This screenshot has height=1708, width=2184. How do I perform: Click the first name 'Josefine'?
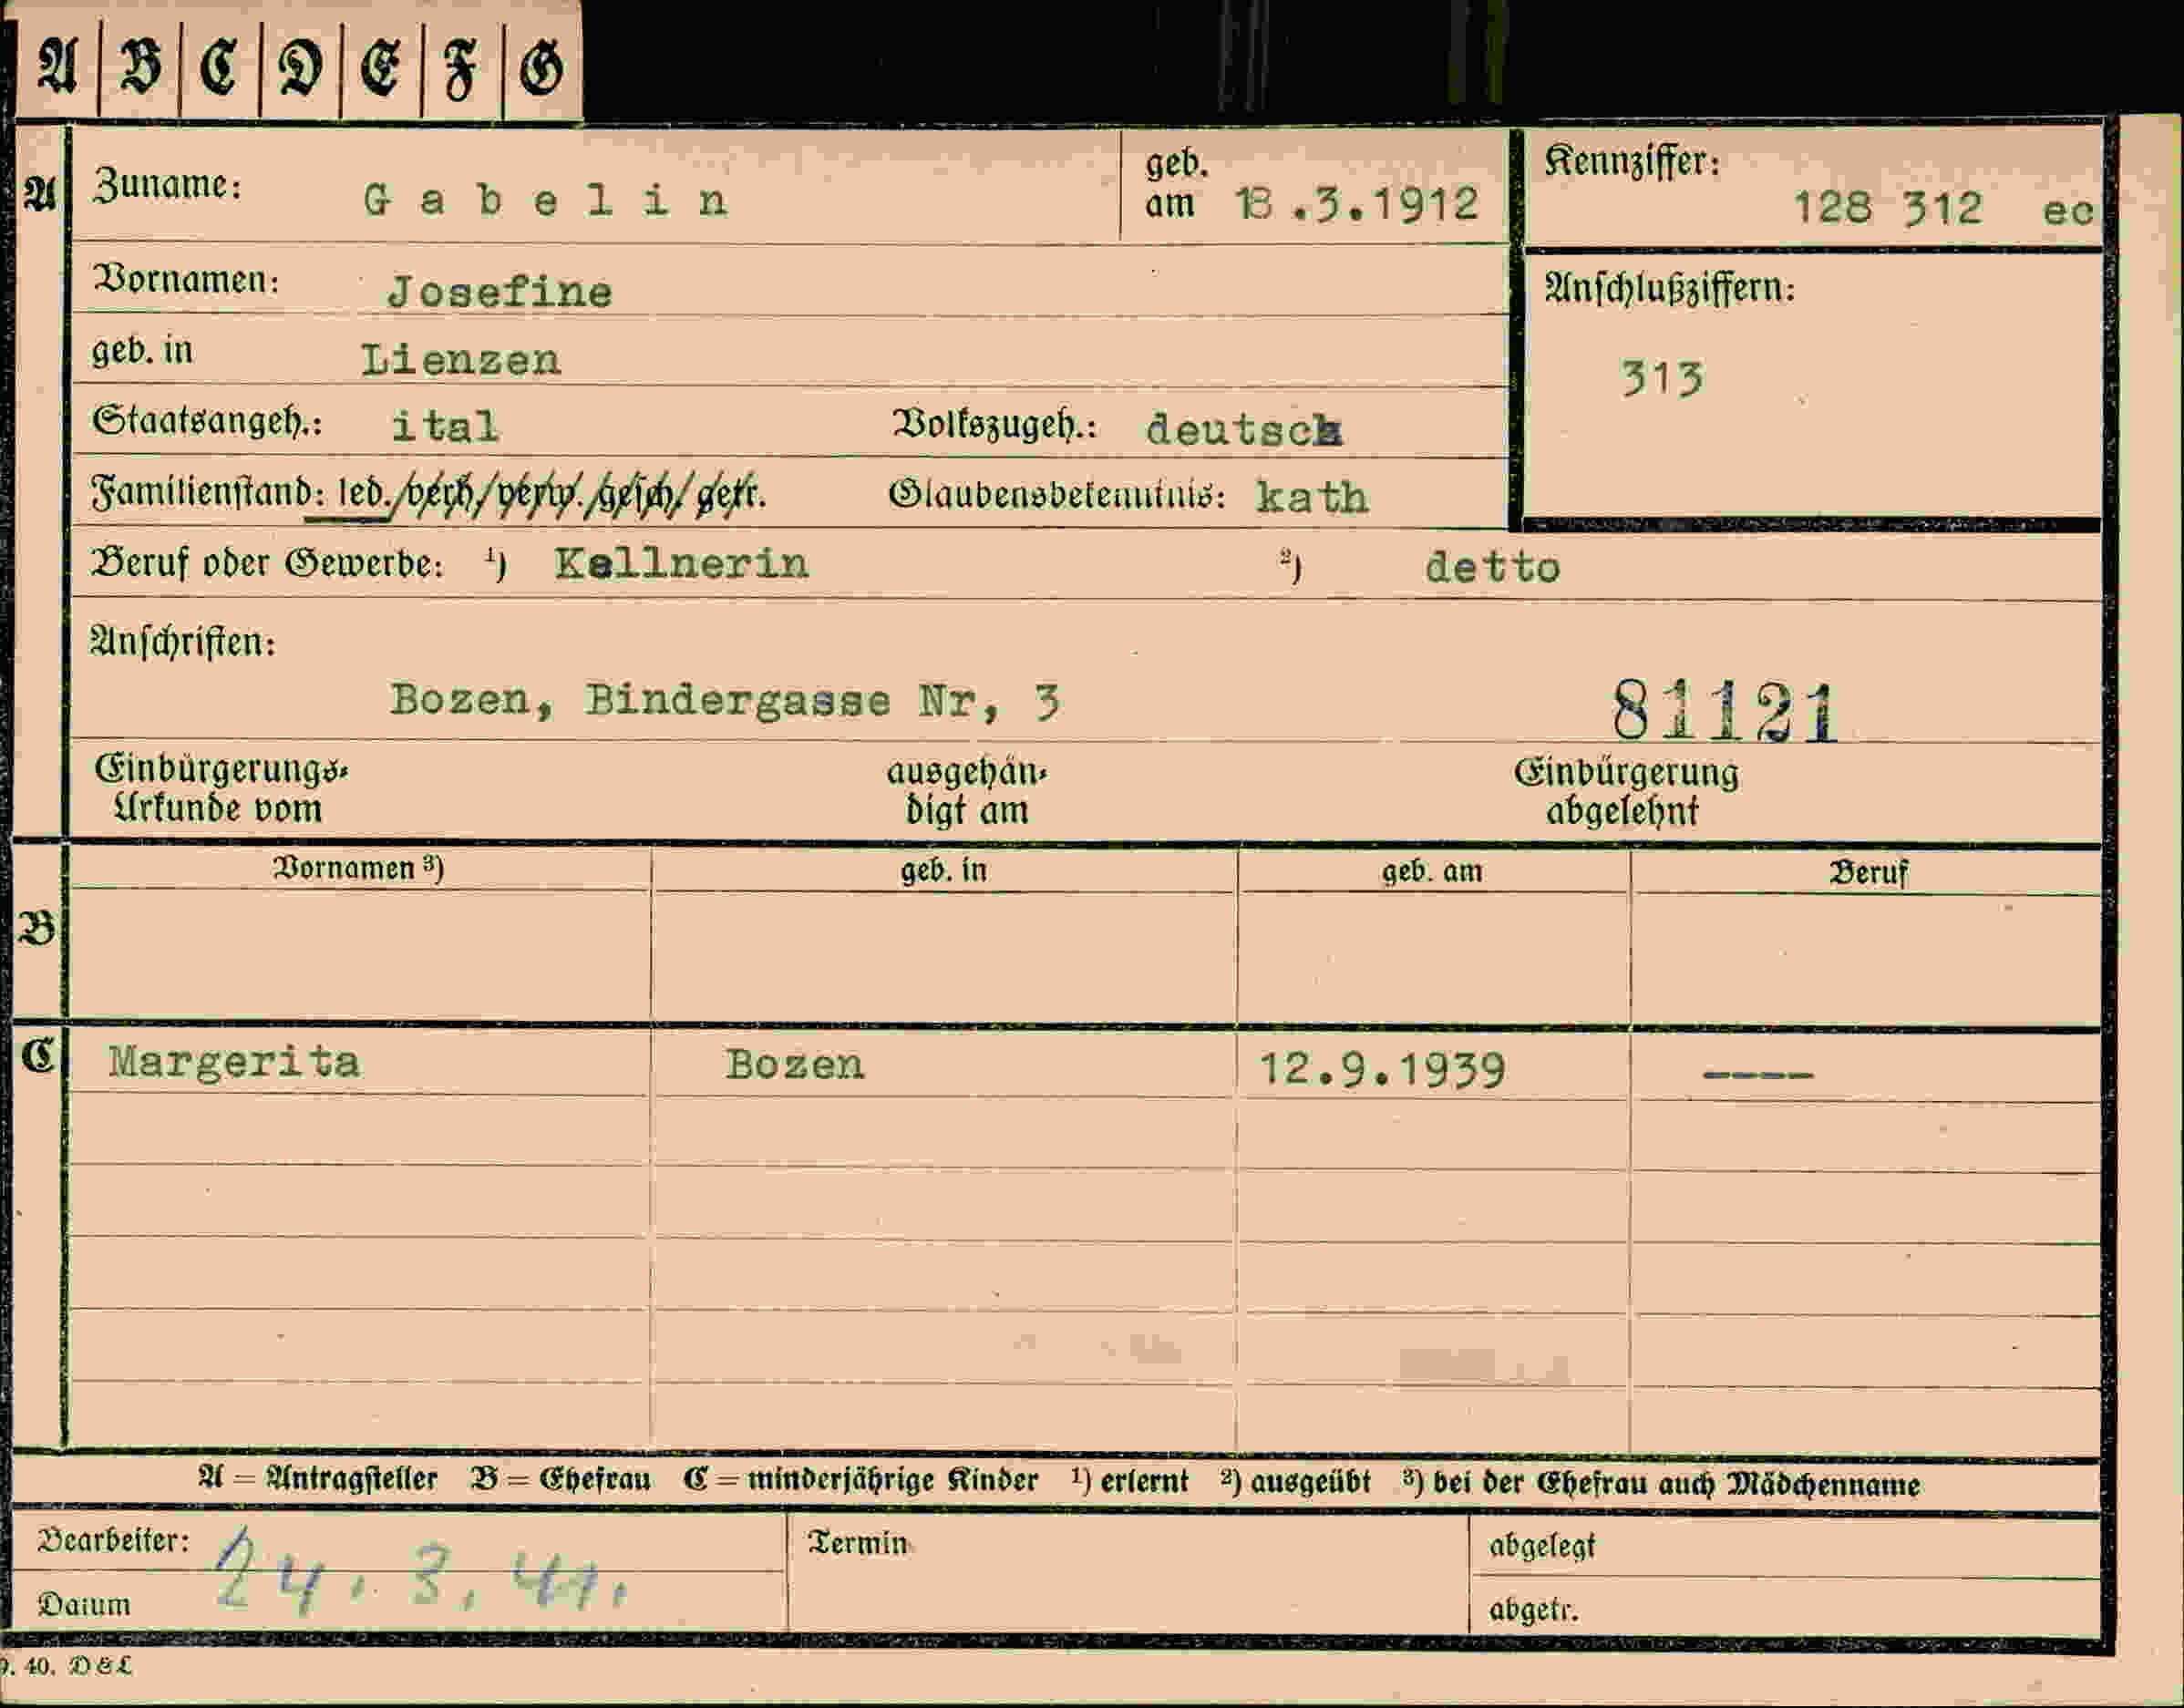click(499, 292)
